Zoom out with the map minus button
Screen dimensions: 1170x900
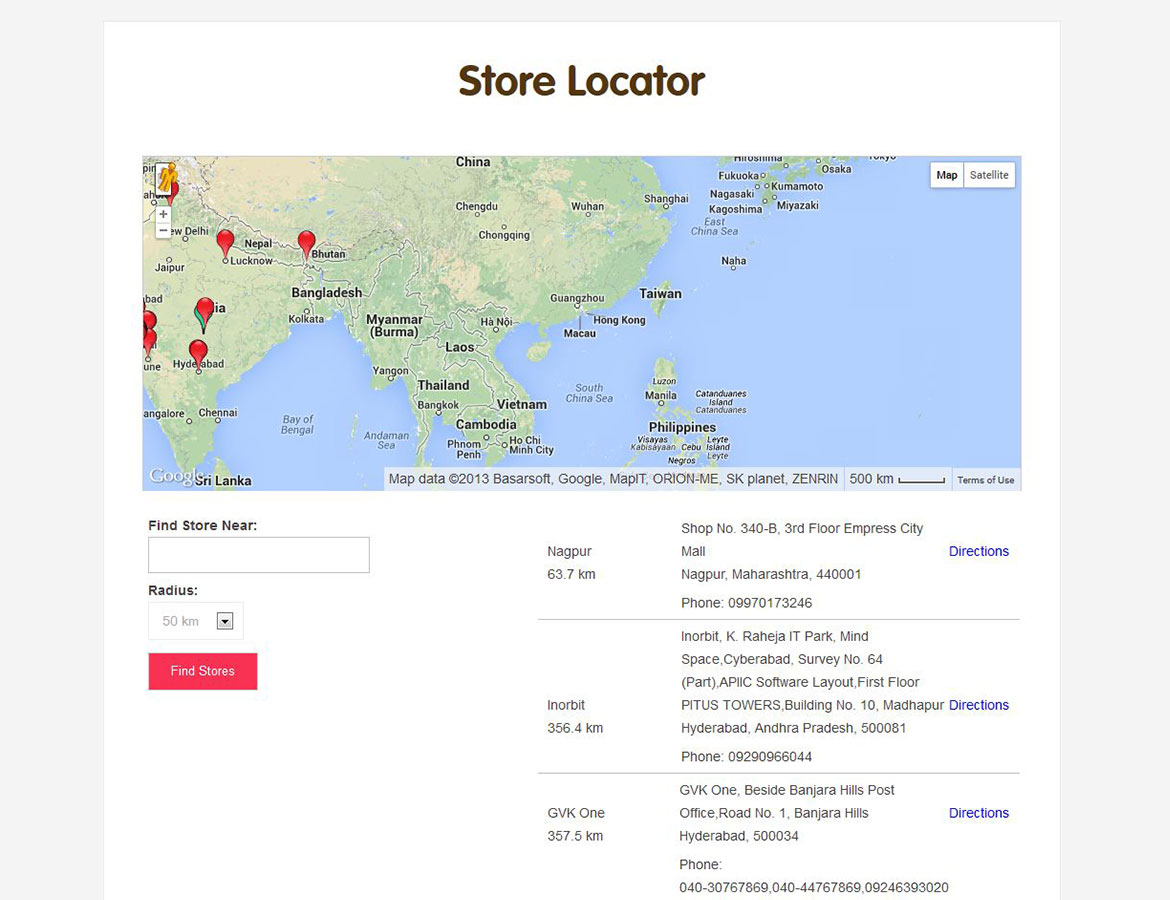(163, 230)
